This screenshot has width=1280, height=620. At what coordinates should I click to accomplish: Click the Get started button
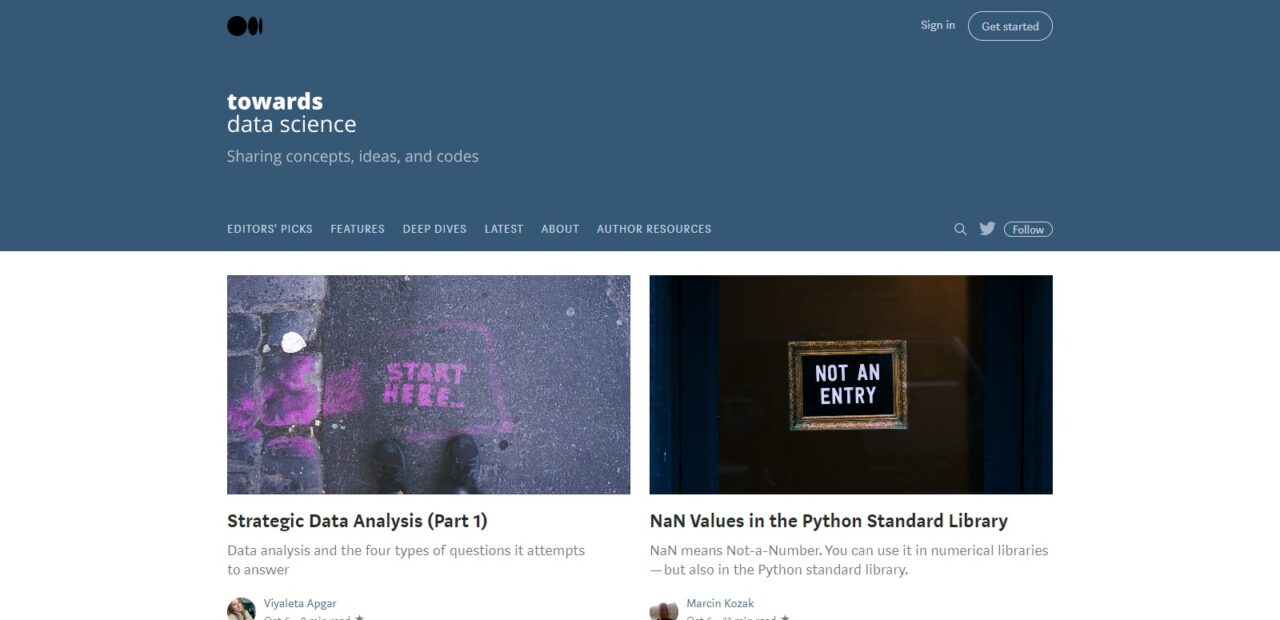coord(1010,26)
